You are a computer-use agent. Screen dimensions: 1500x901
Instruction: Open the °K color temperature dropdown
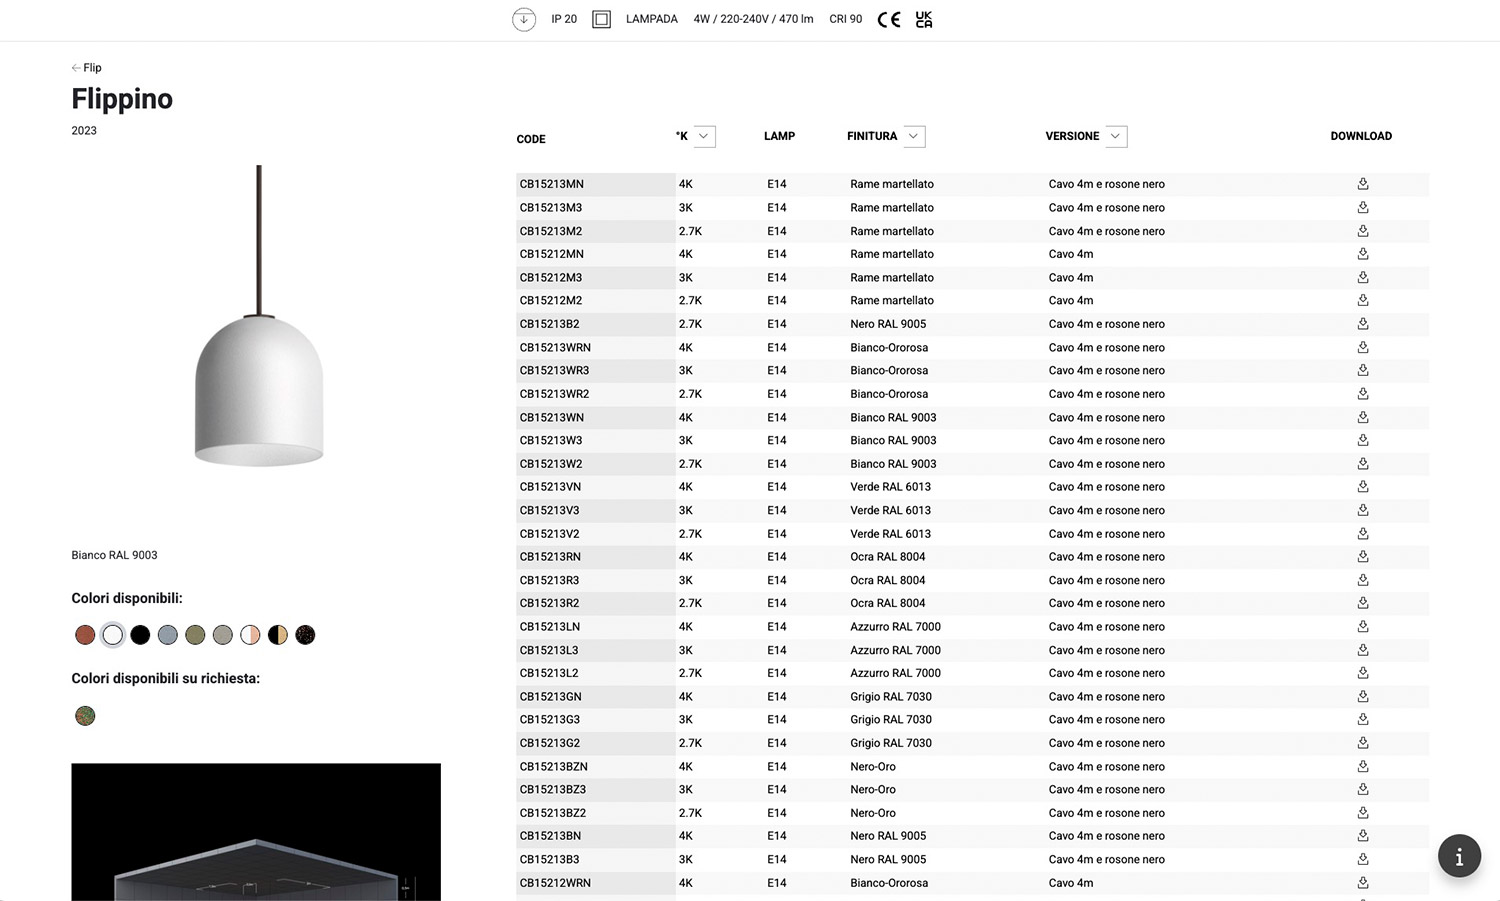704,136
